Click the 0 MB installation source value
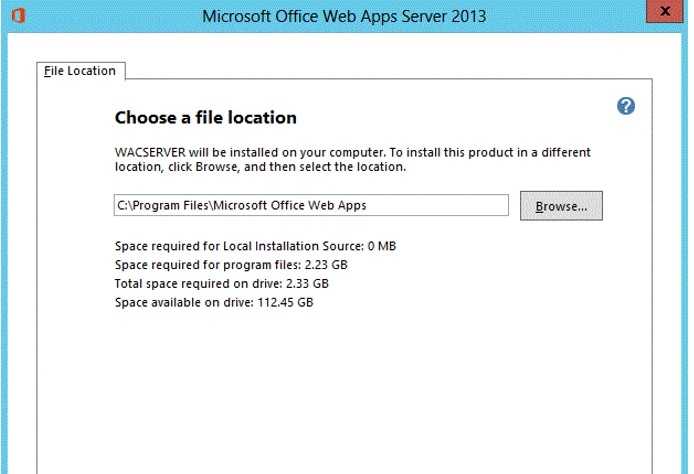694x474 pixels. 383,246
